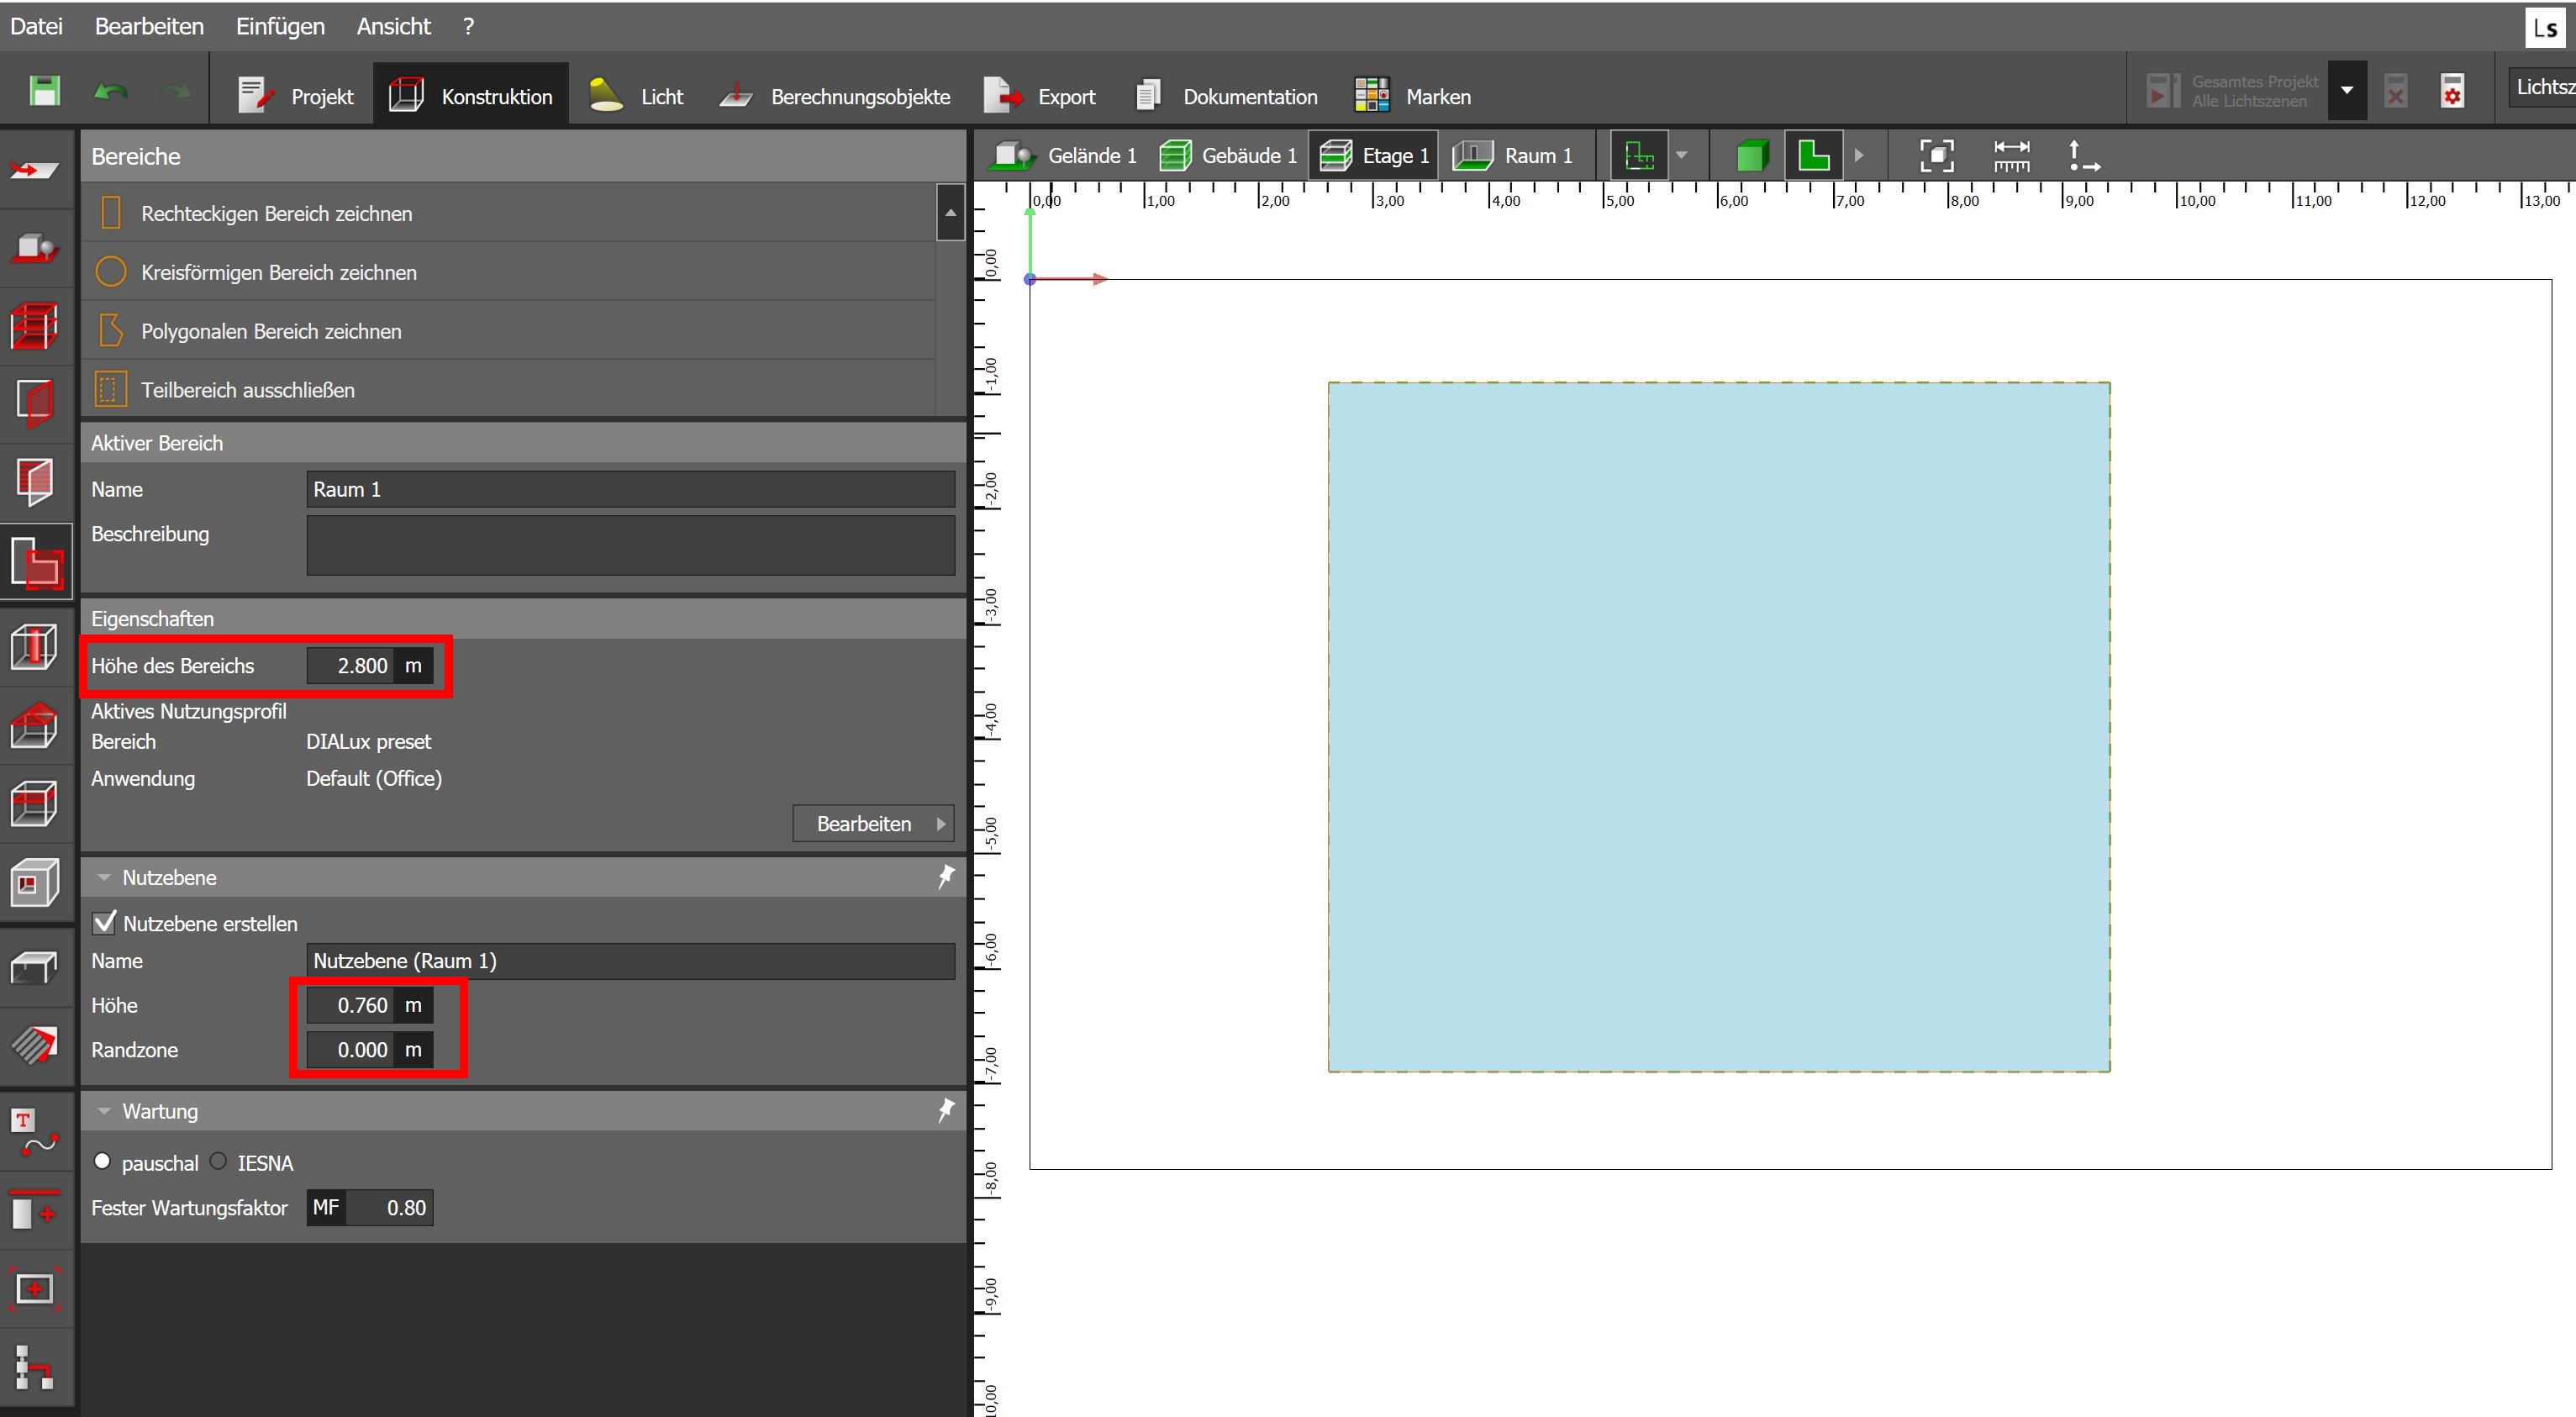
Task: Collapse the Nutzebene section
Action: 104,877
